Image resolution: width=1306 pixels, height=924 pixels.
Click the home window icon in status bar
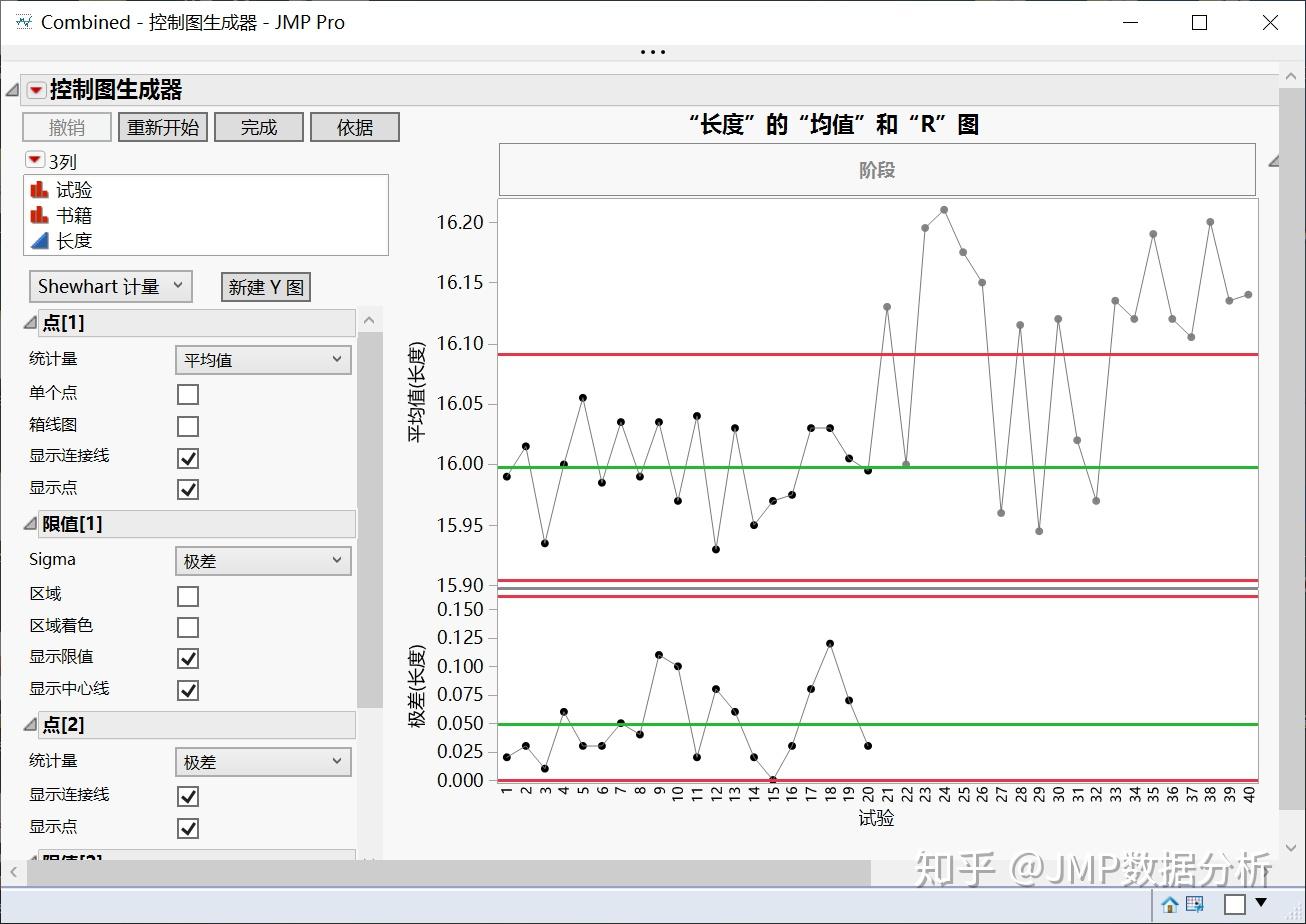(x=1168, y=902)
